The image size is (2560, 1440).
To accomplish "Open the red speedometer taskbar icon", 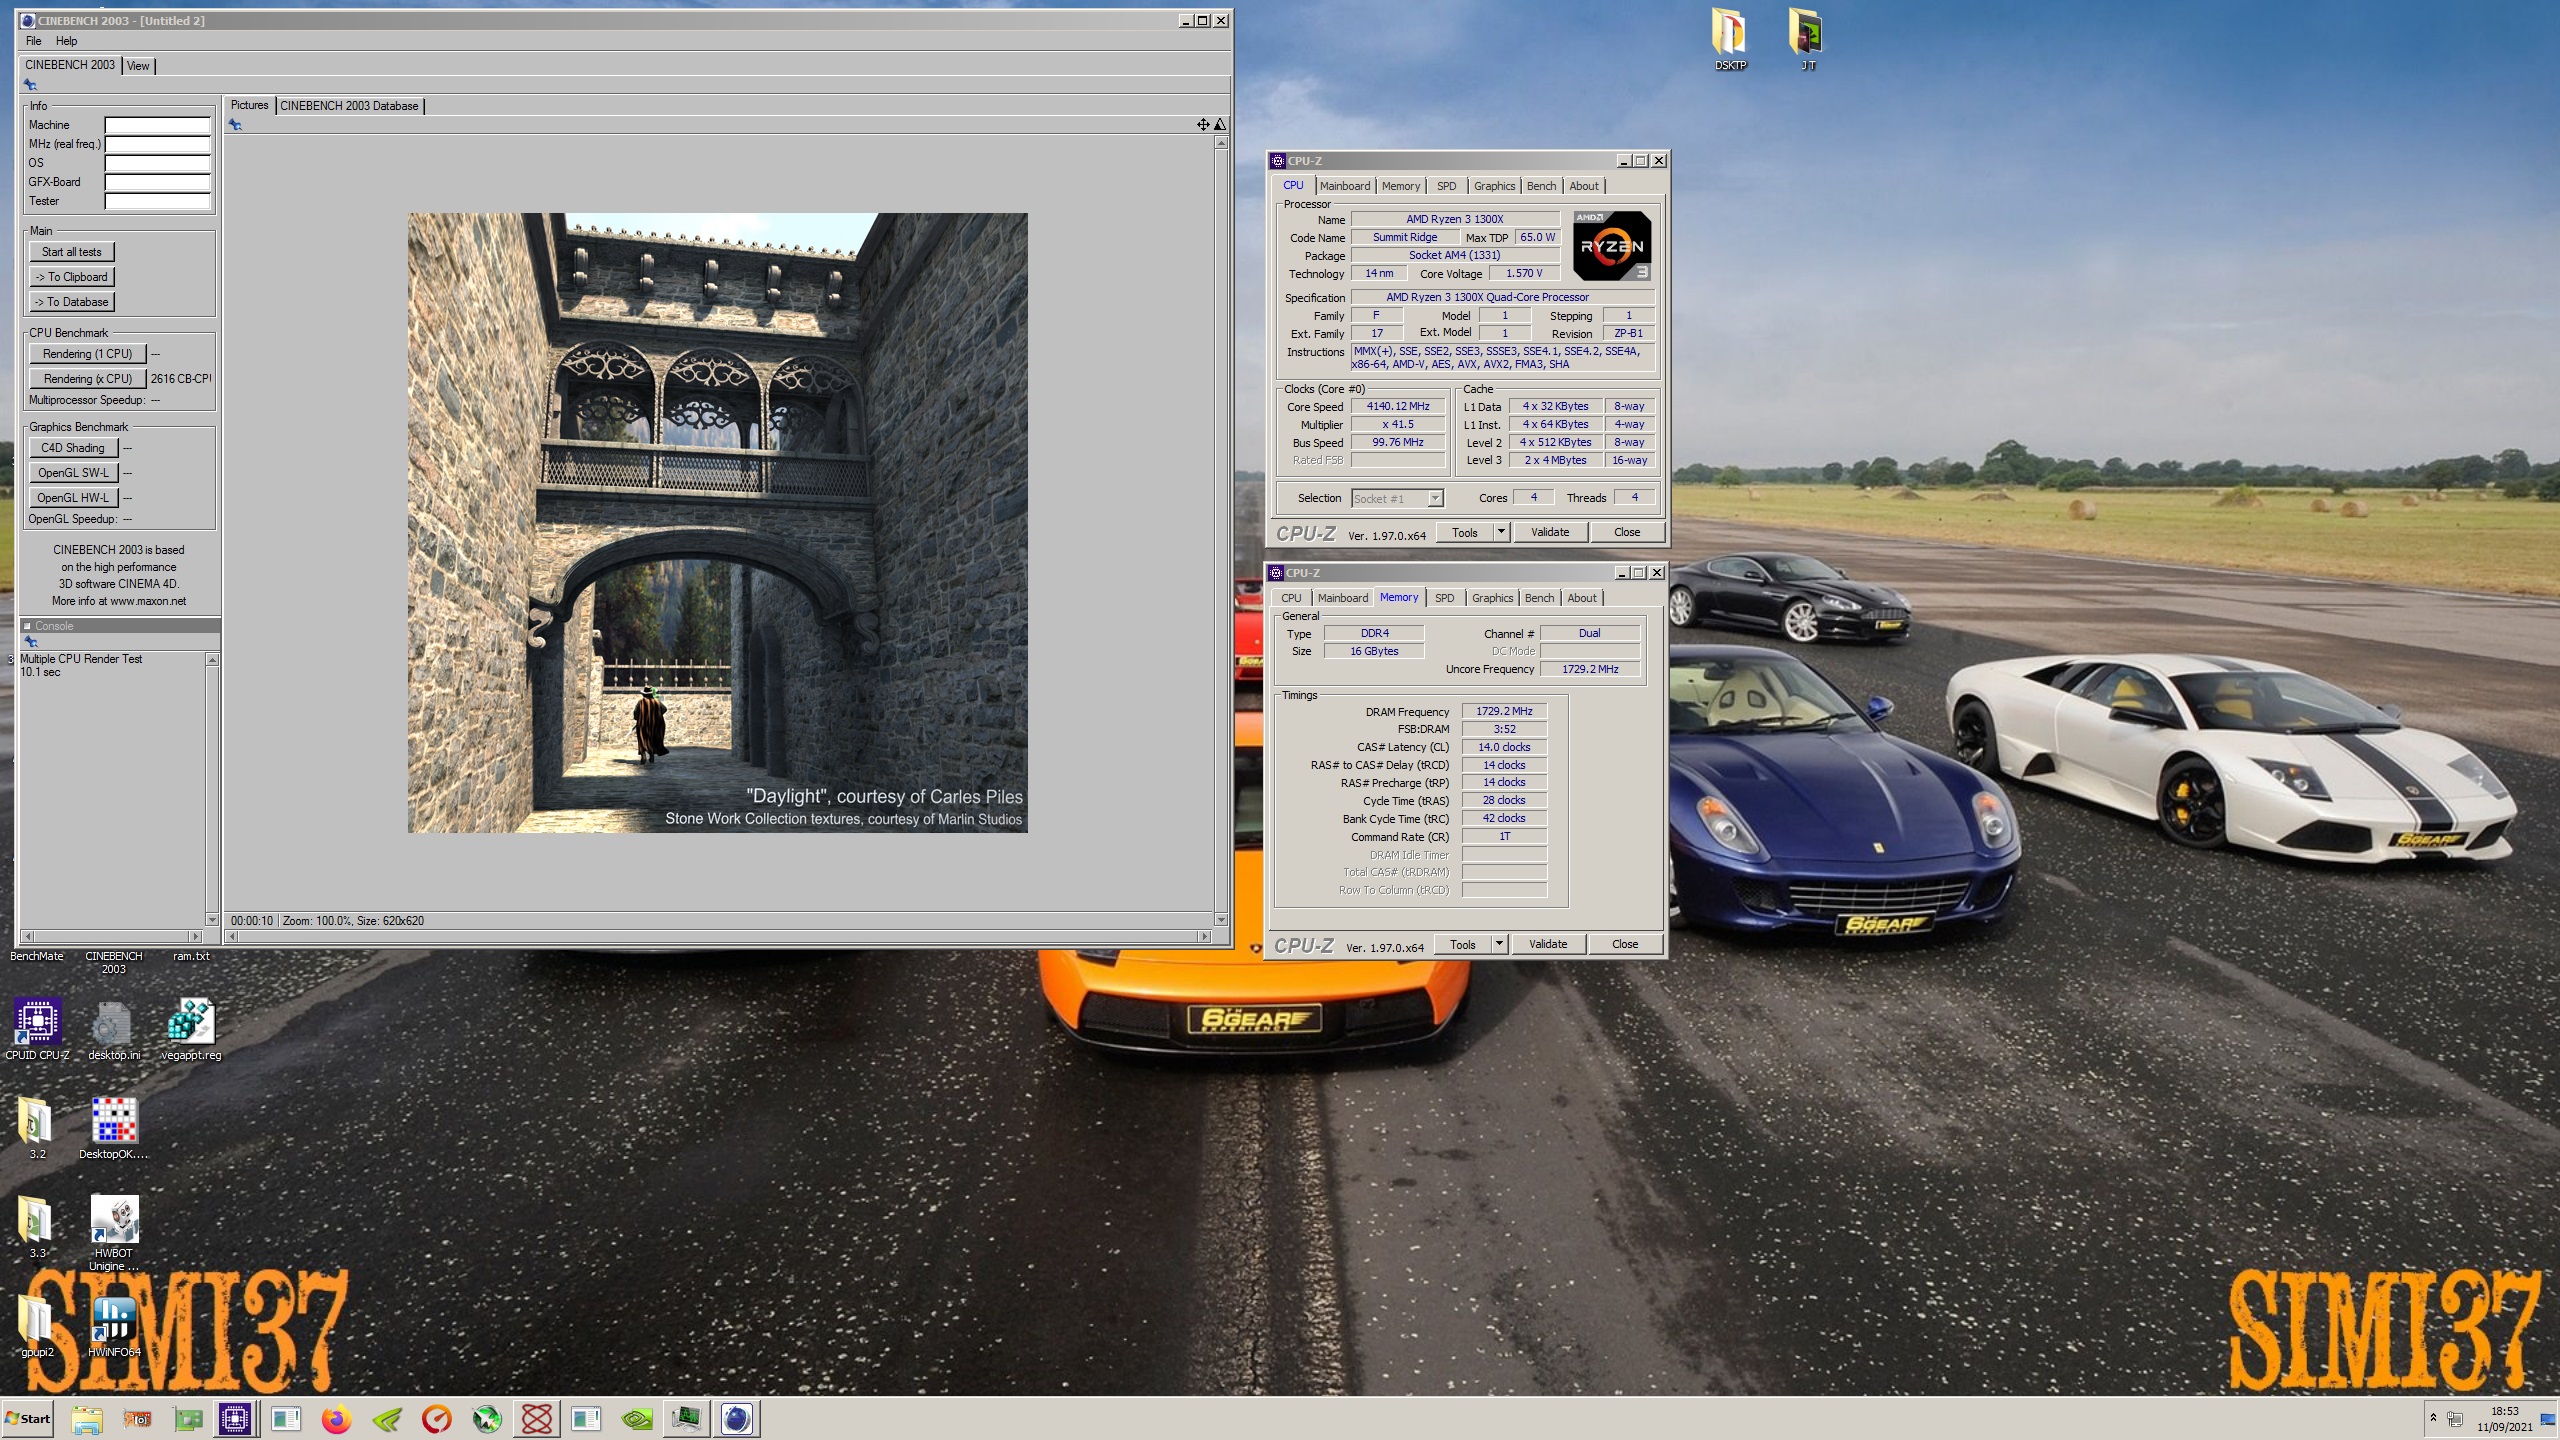I will [437, 1418].
